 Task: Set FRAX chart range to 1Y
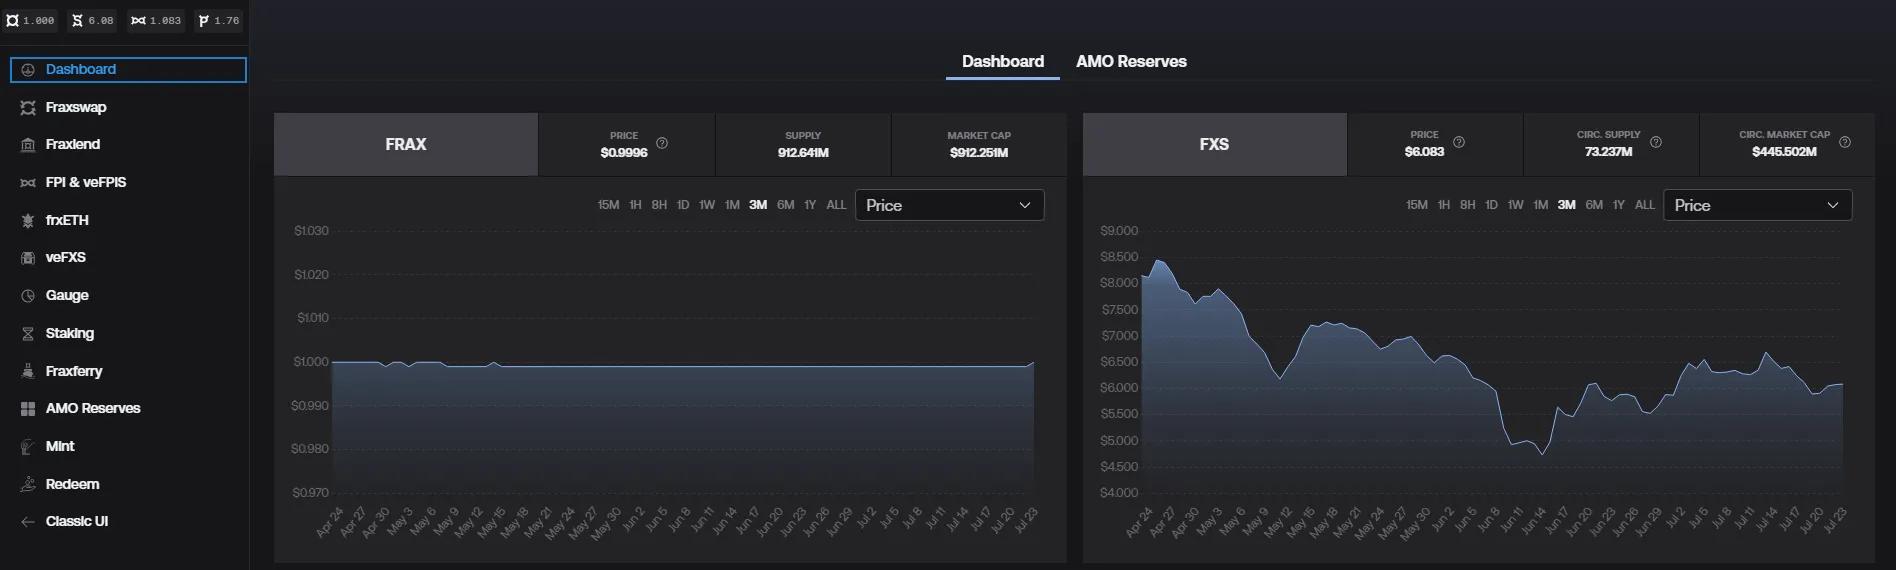coord(810,205)
